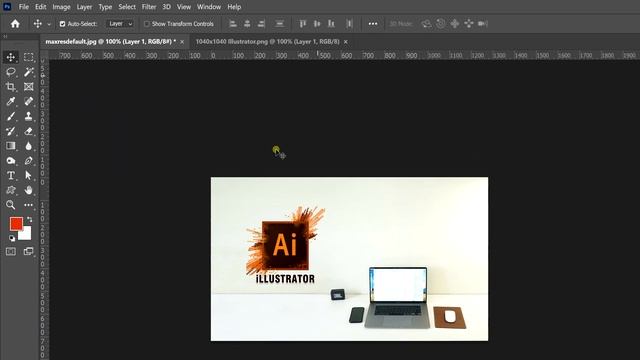Toggle Quick Mask mode
640x360 pixels.
click(x=11, y=251)
